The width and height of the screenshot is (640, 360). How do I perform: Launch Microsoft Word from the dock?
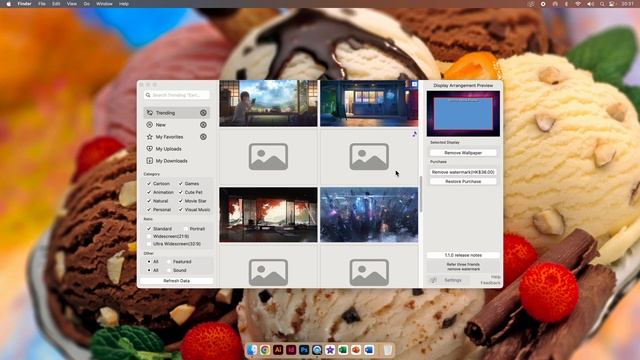coord(369,350)
